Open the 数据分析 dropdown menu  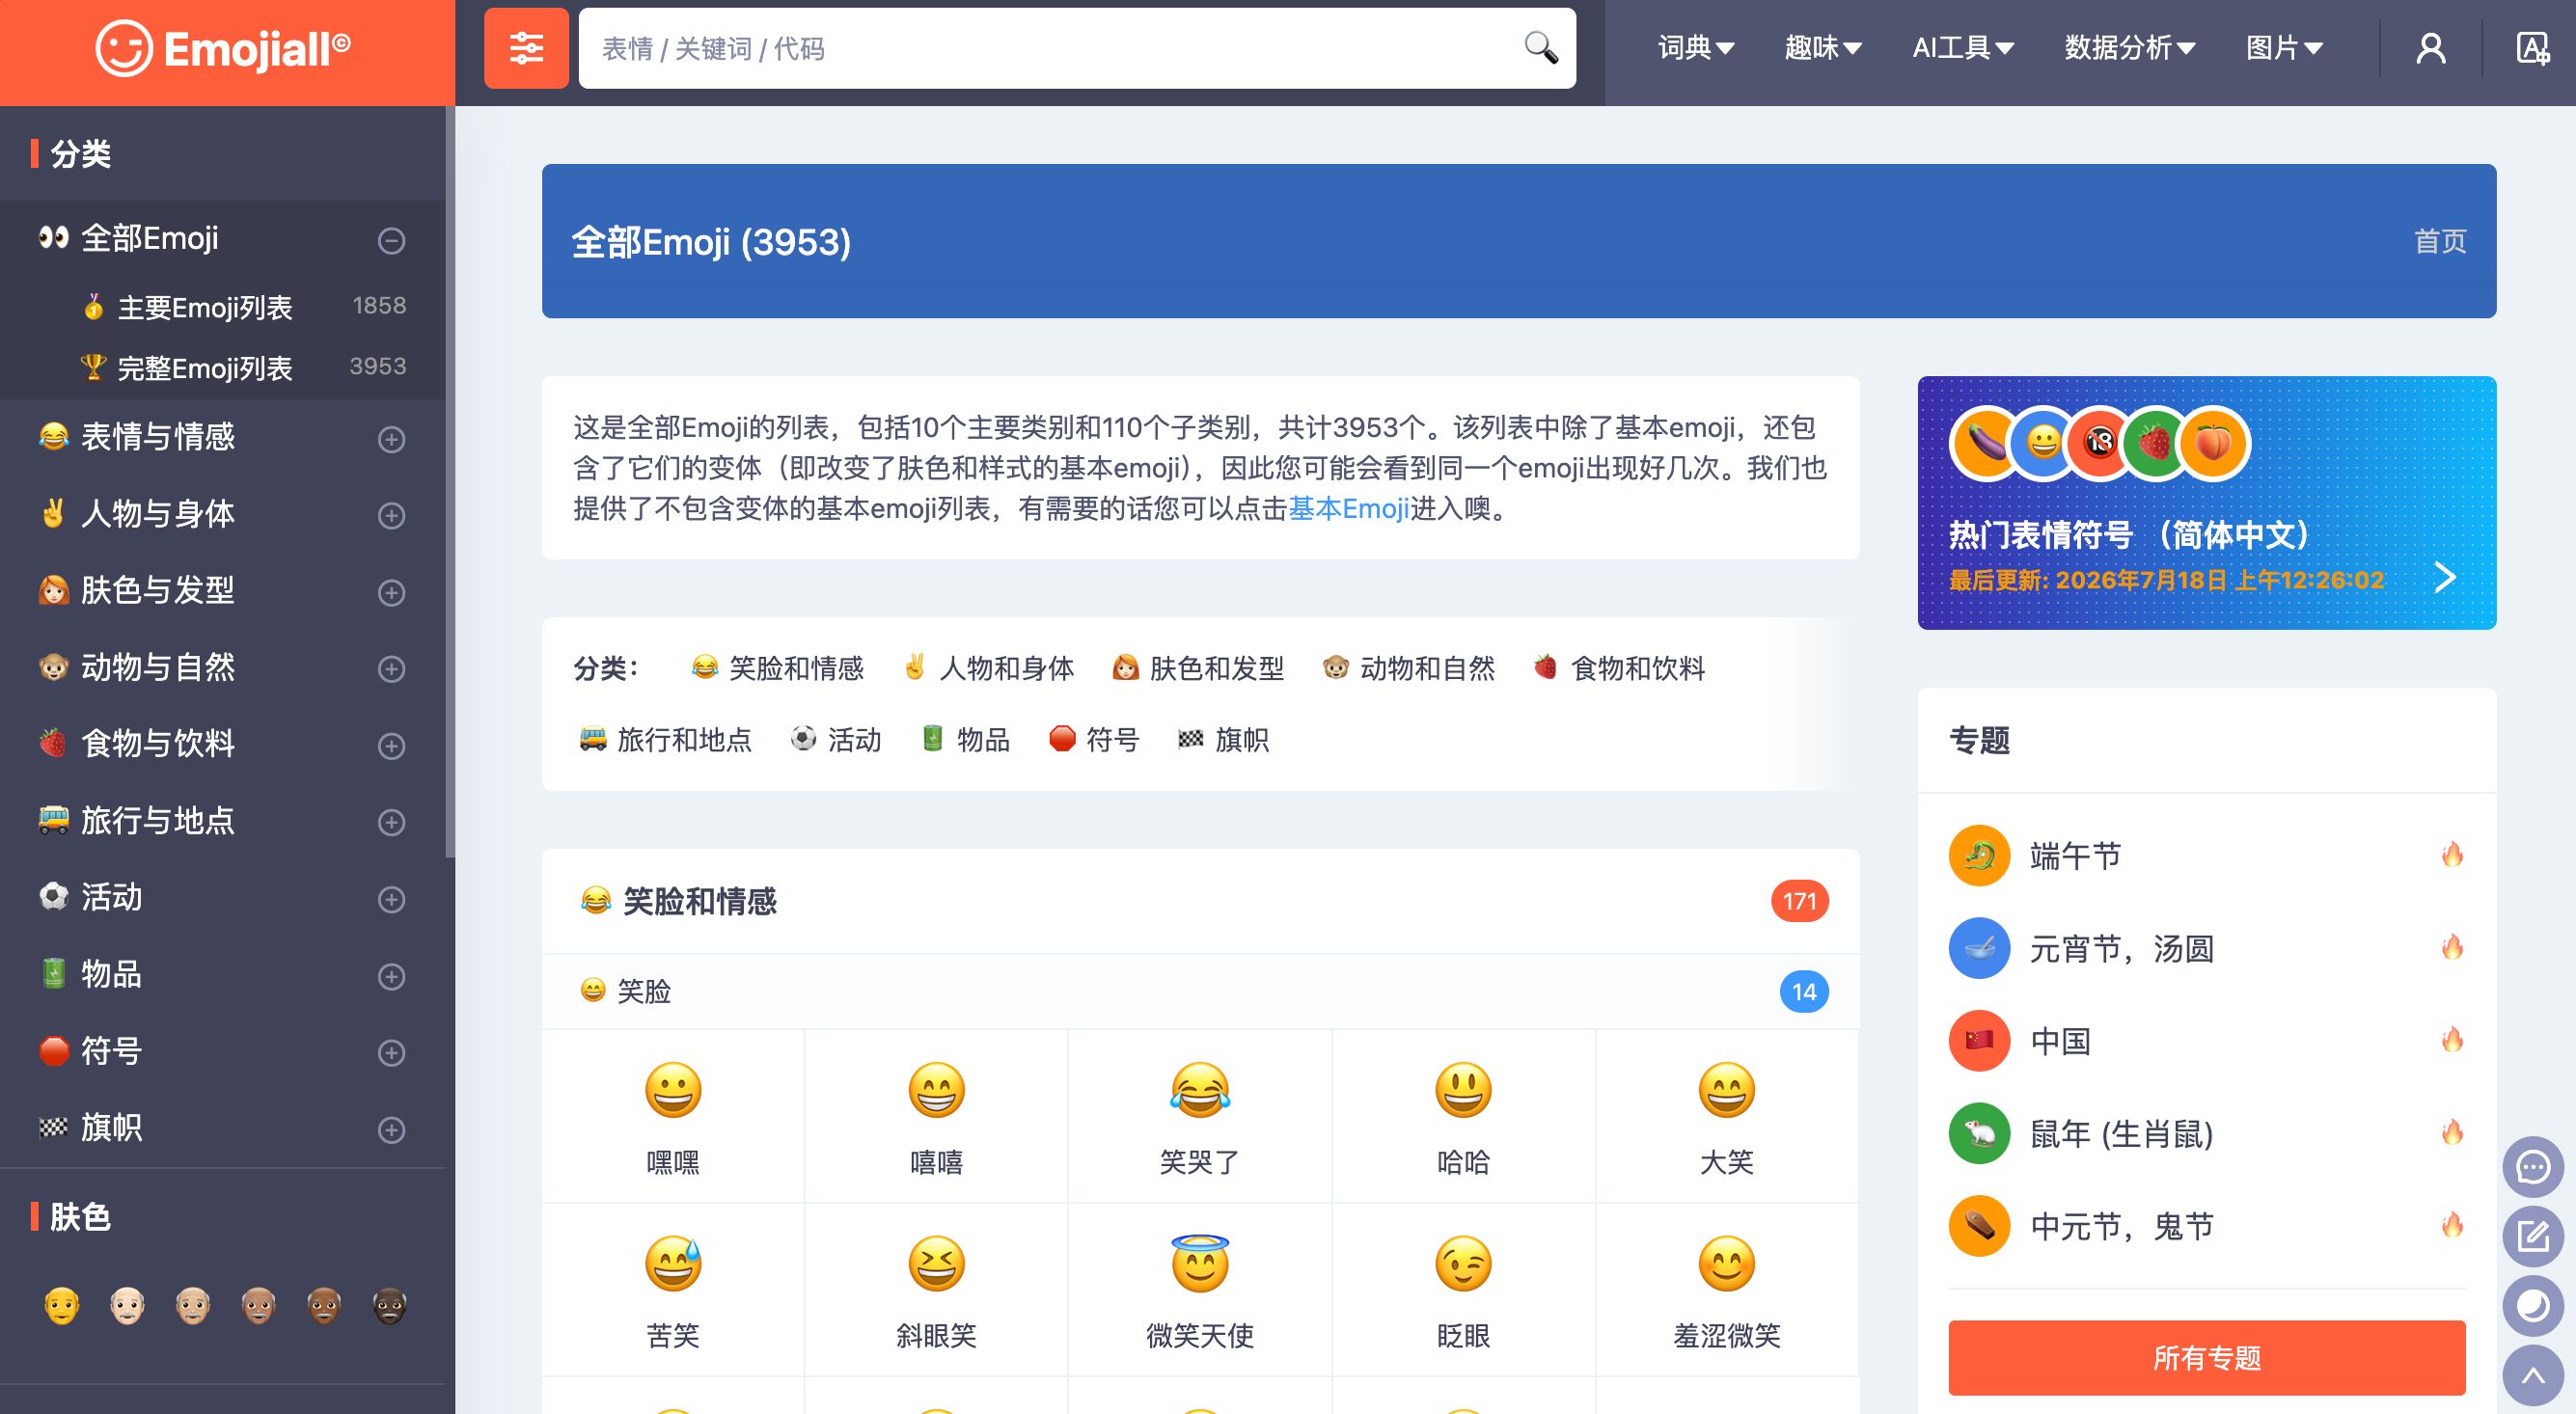(2130, 47)
